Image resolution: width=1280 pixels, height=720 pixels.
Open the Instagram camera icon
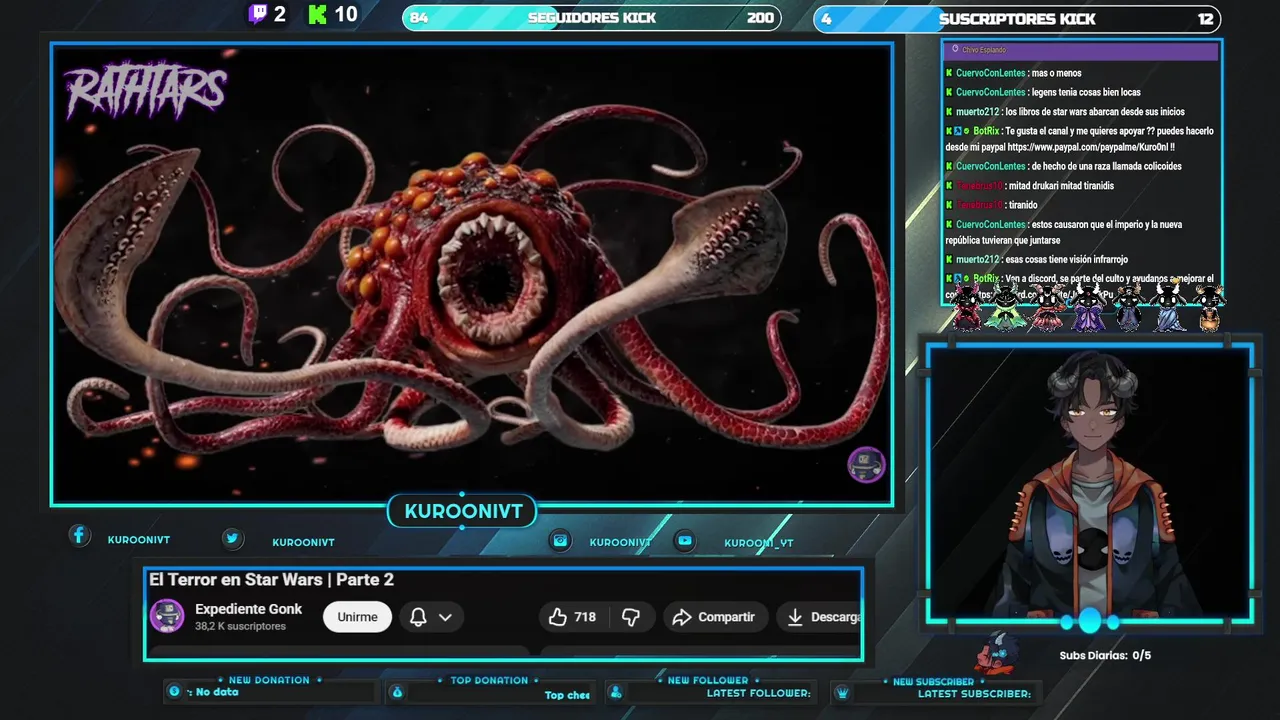561,540
